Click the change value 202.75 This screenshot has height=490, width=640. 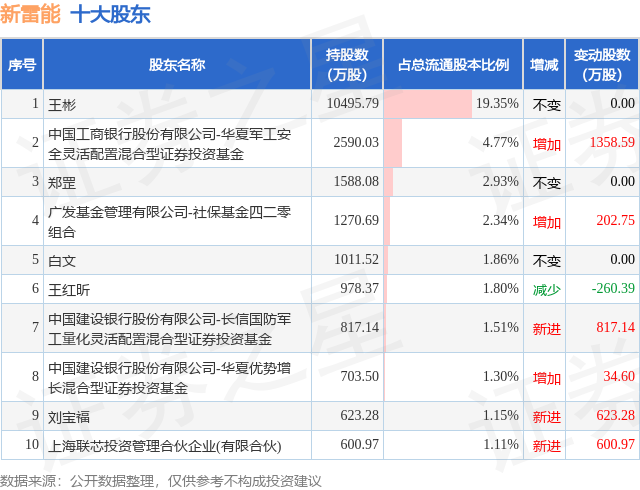click(x=616, y=220)
